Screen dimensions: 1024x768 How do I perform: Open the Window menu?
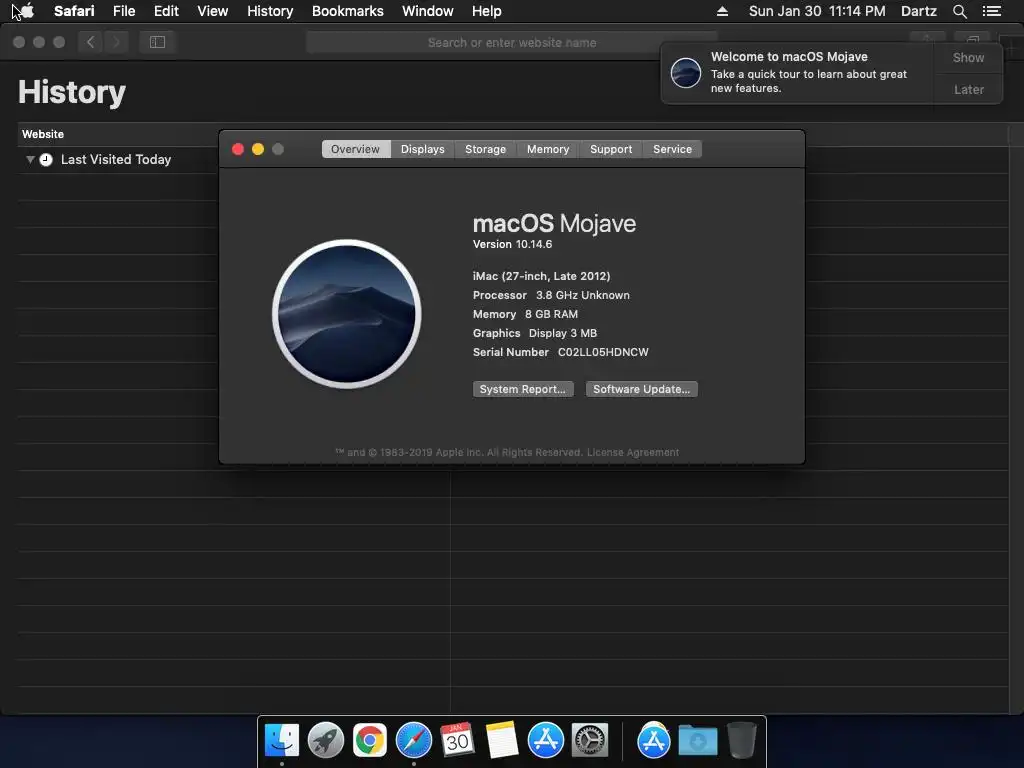[x=428, y=11]
